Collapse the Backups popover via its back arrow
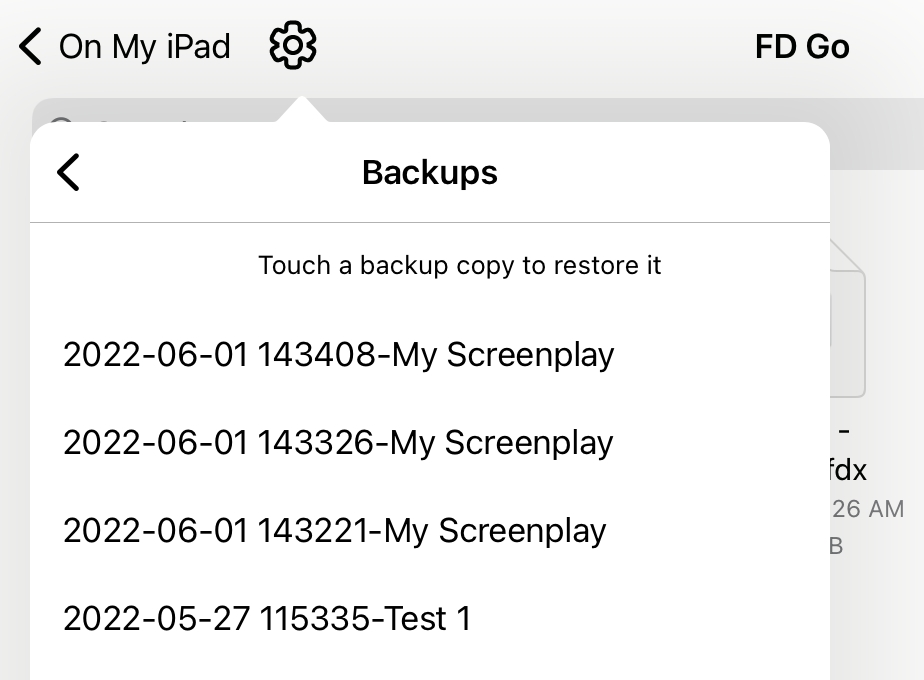 tap(68, 172)
